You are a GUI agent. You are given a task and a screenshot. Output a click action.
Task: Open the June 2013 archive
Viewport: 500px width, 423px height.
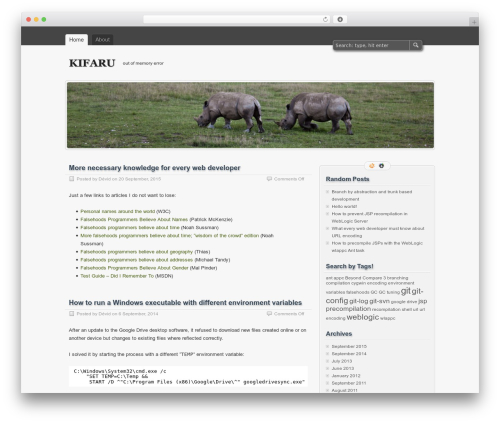343,368
